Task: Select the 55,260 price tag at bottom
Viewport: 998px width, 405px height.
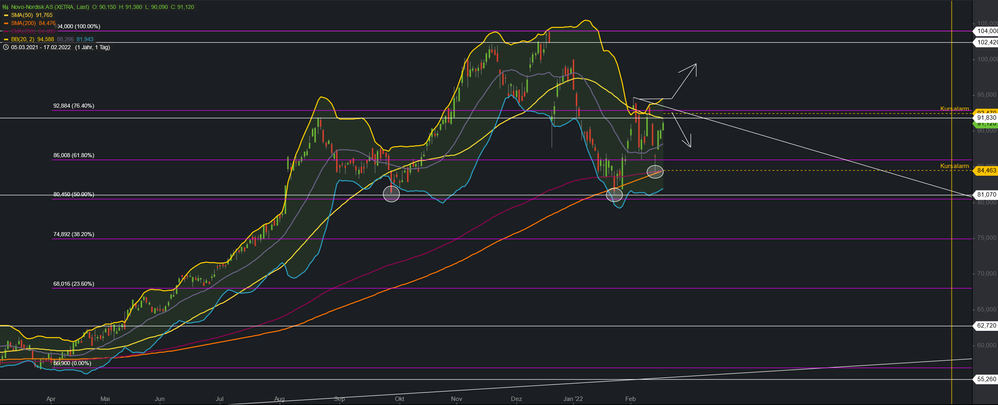Action: [984, 379]
